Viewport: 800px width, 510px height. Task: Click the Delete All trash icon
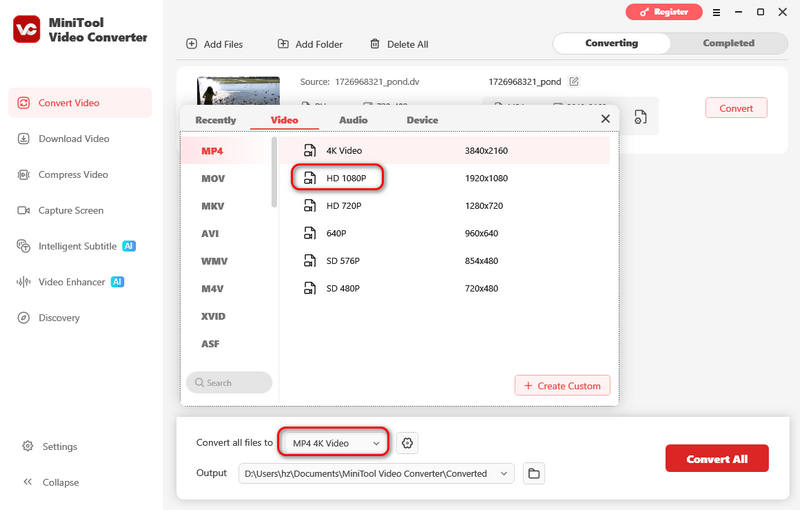374,44
